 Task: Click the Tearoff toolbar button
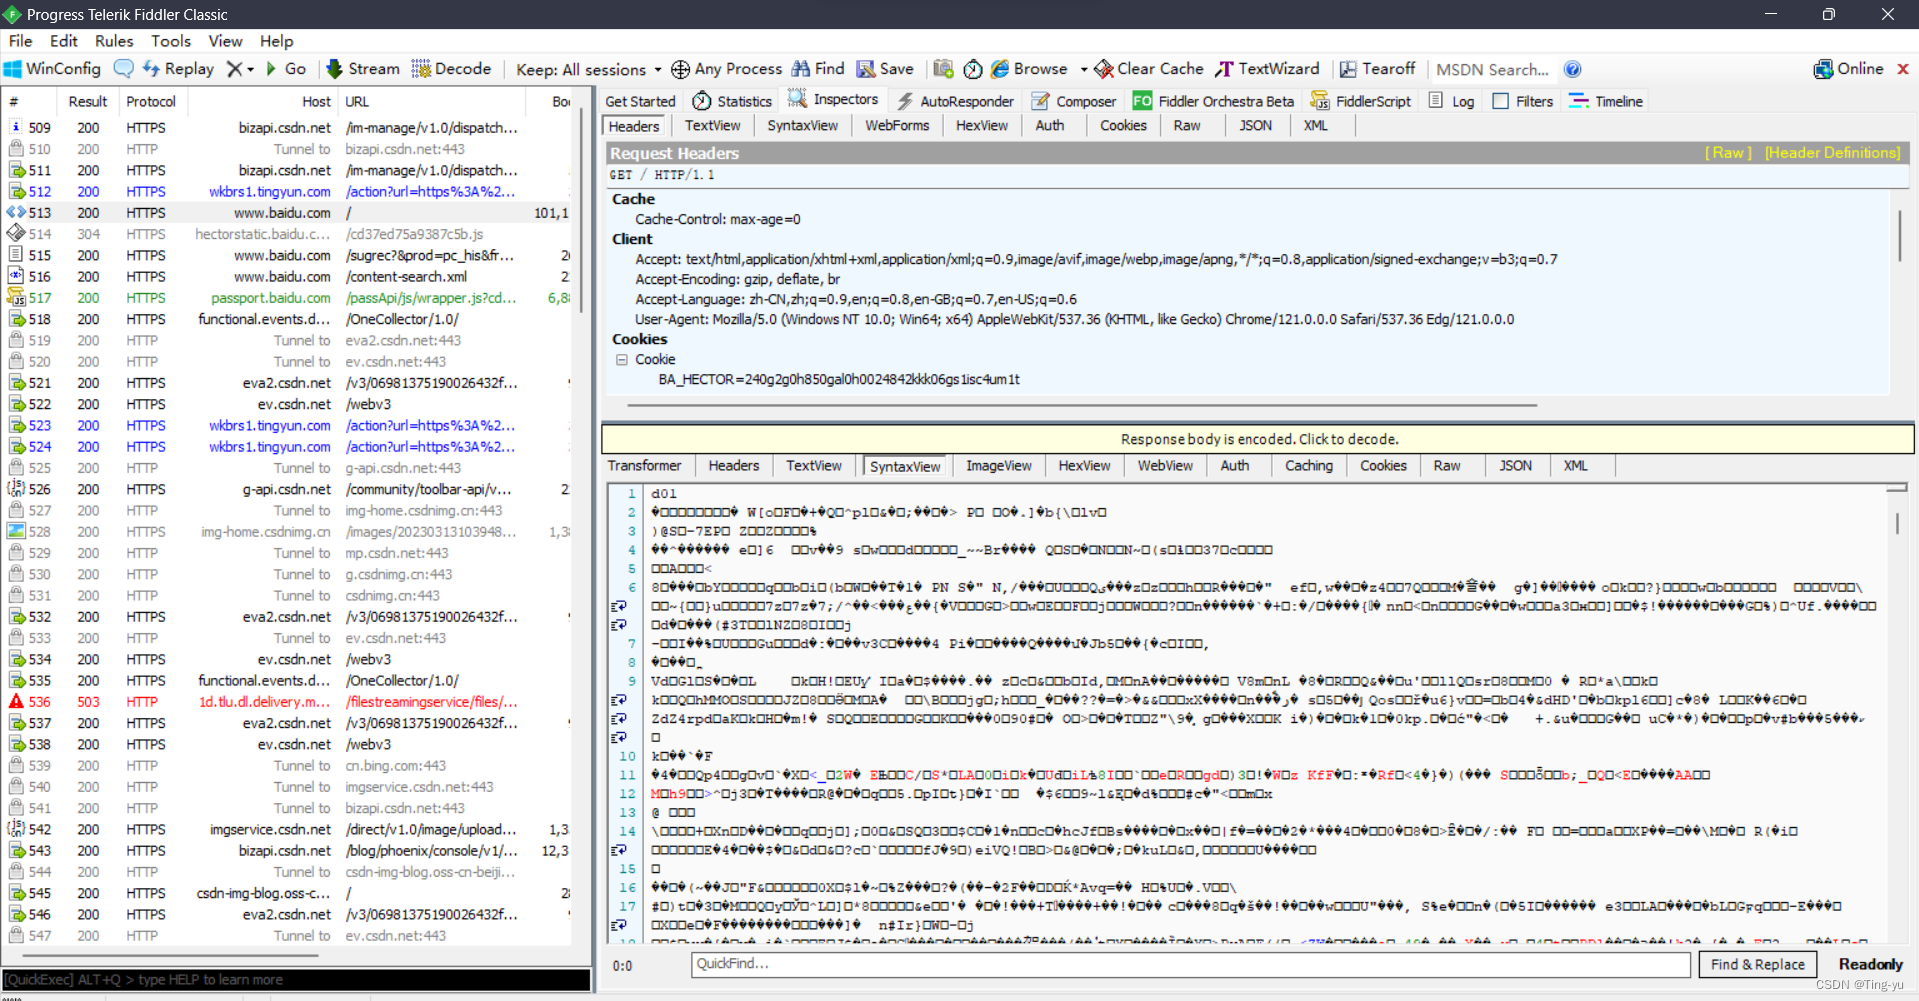1378,69
